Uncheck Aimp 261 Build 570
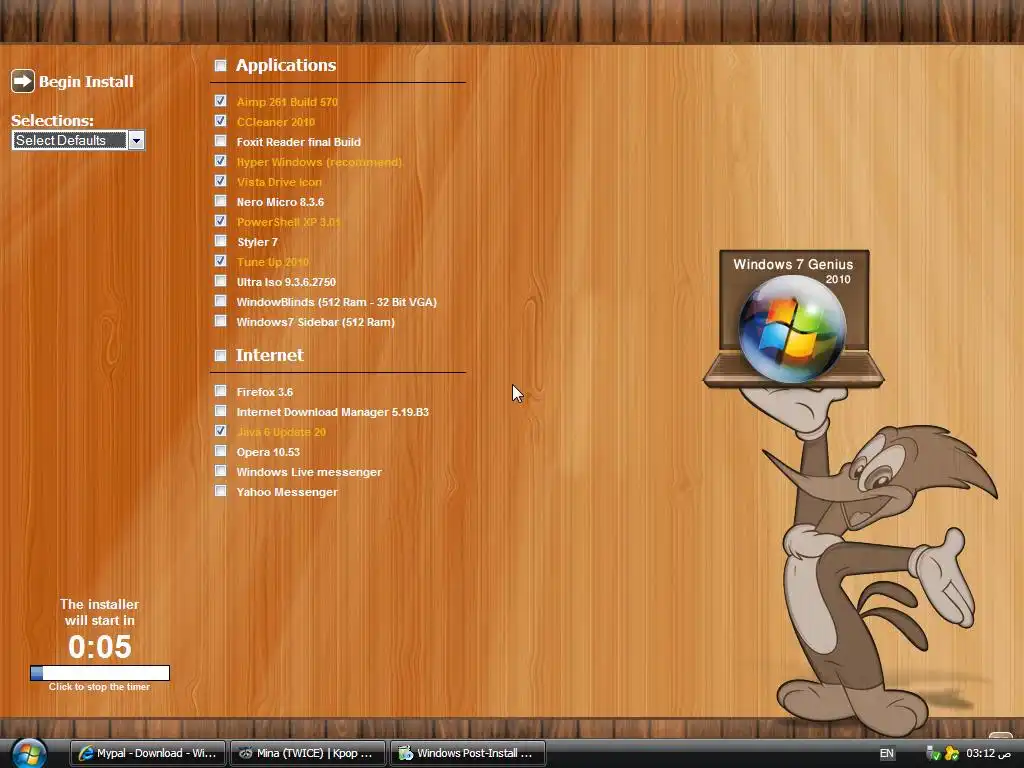The image size is (1024, 768). (221, 101)
